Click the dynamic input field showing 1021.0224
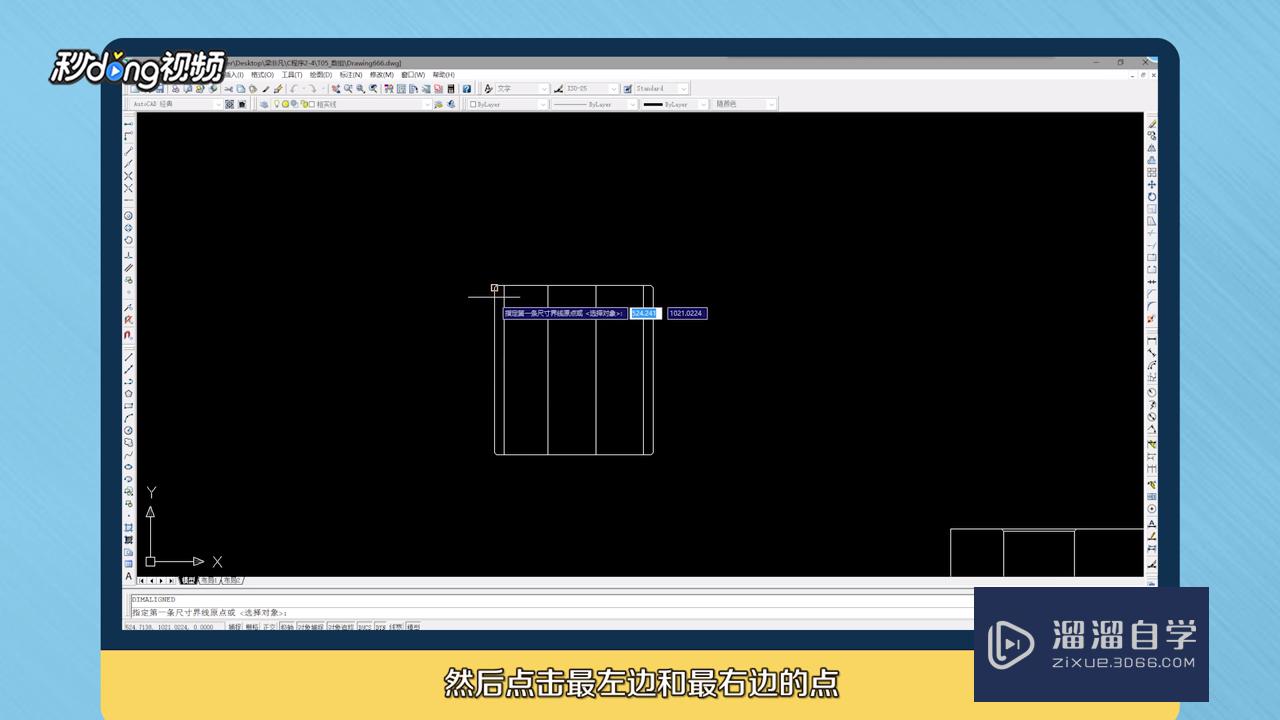This screenshot has height=720, width=1280. coord(687,313)
